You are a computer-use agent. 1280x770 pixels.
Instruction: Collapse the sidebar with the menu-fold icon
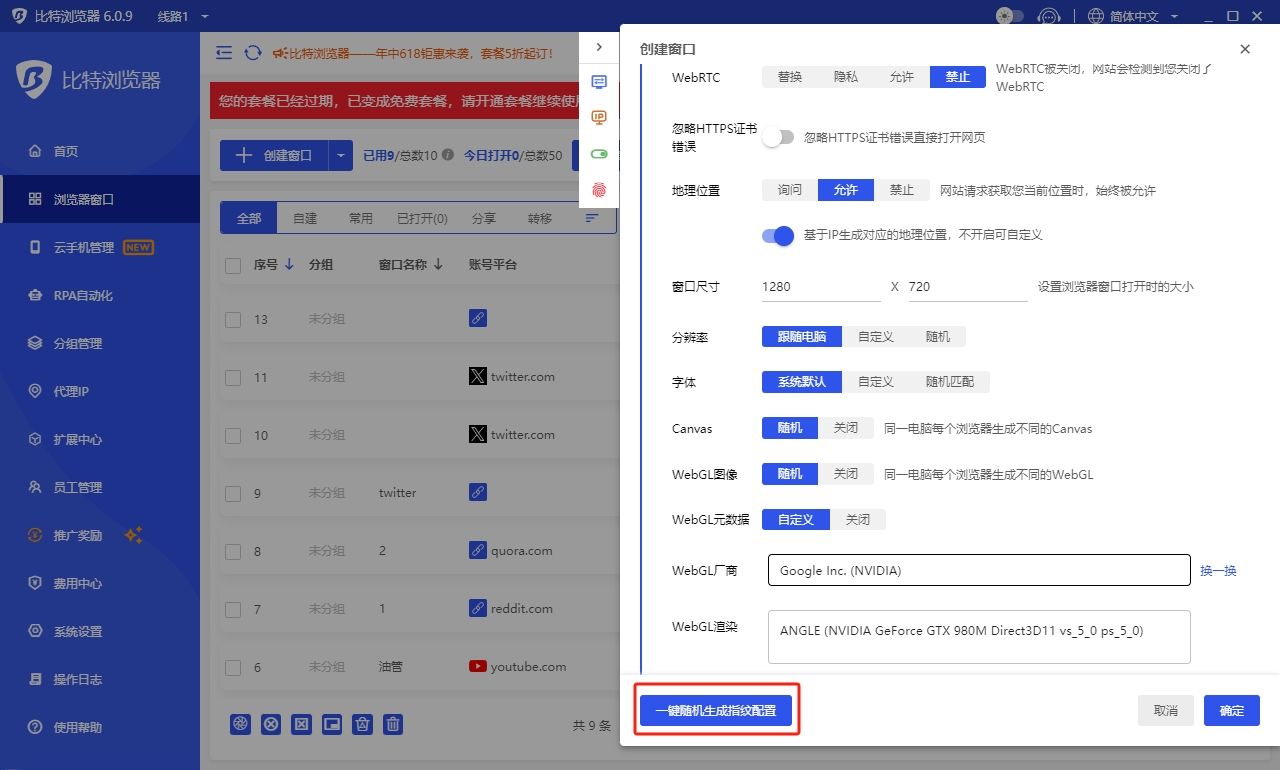point(224,53)
